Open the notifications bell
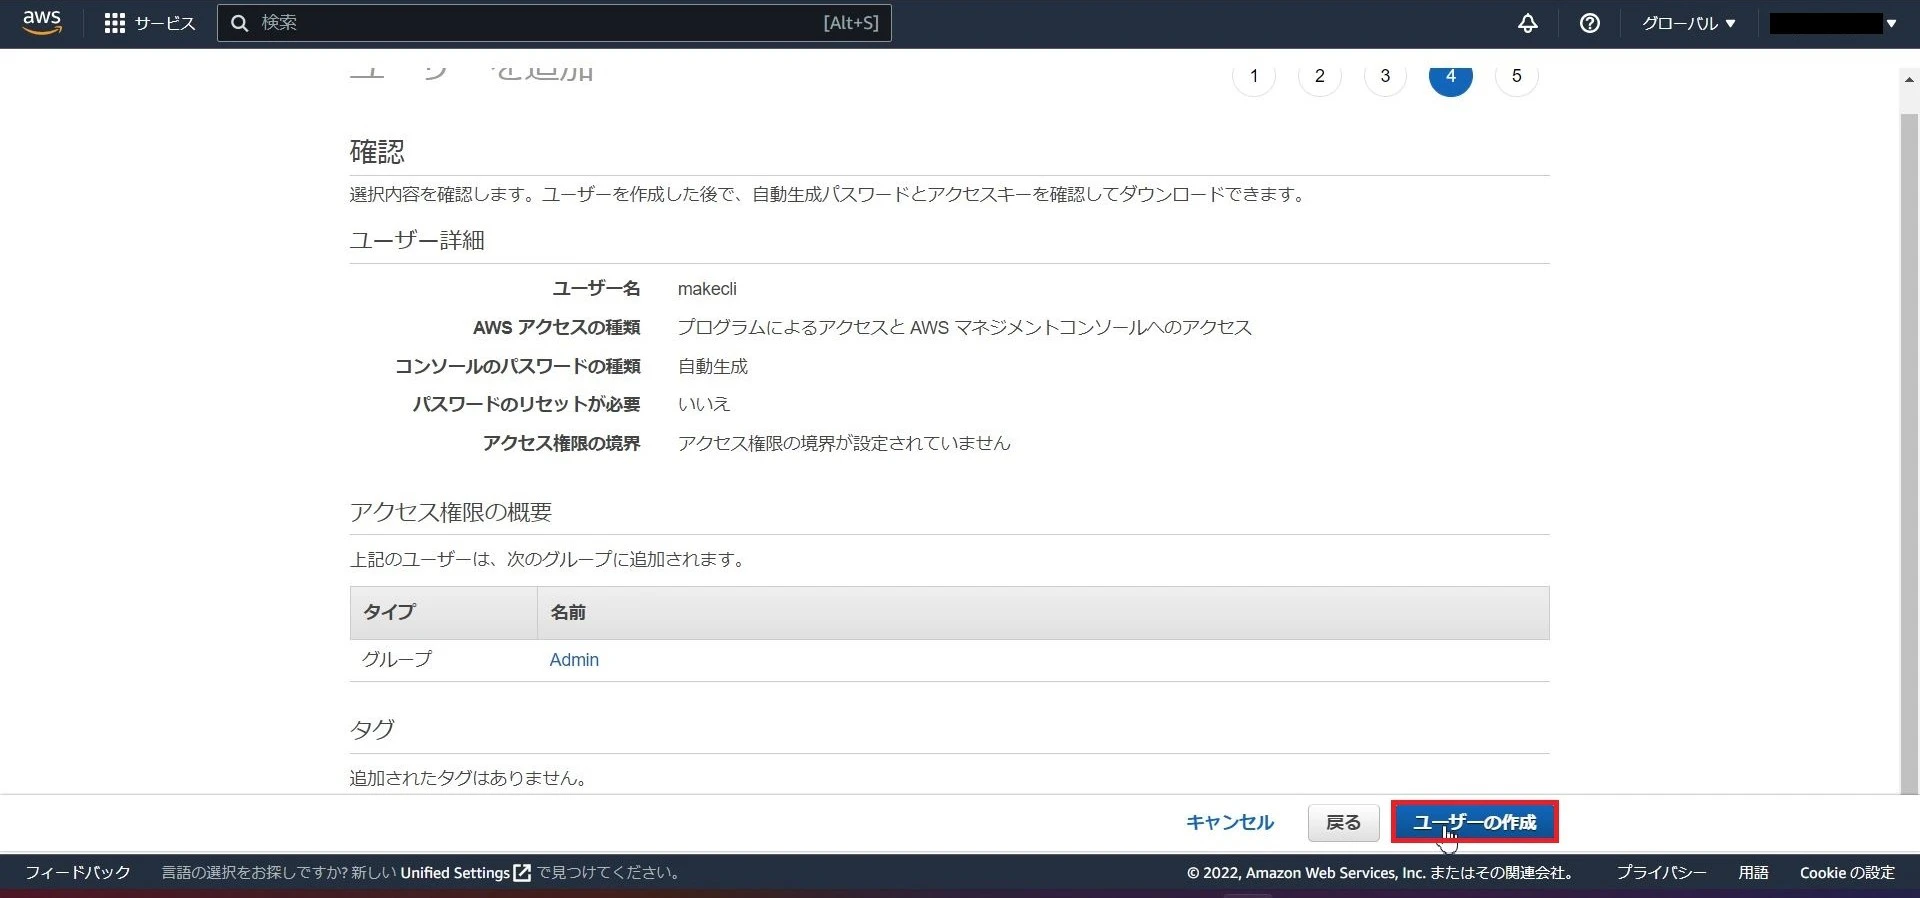Image resolution: width=1920 pixels, height=898 pixels. point(1528,23)
